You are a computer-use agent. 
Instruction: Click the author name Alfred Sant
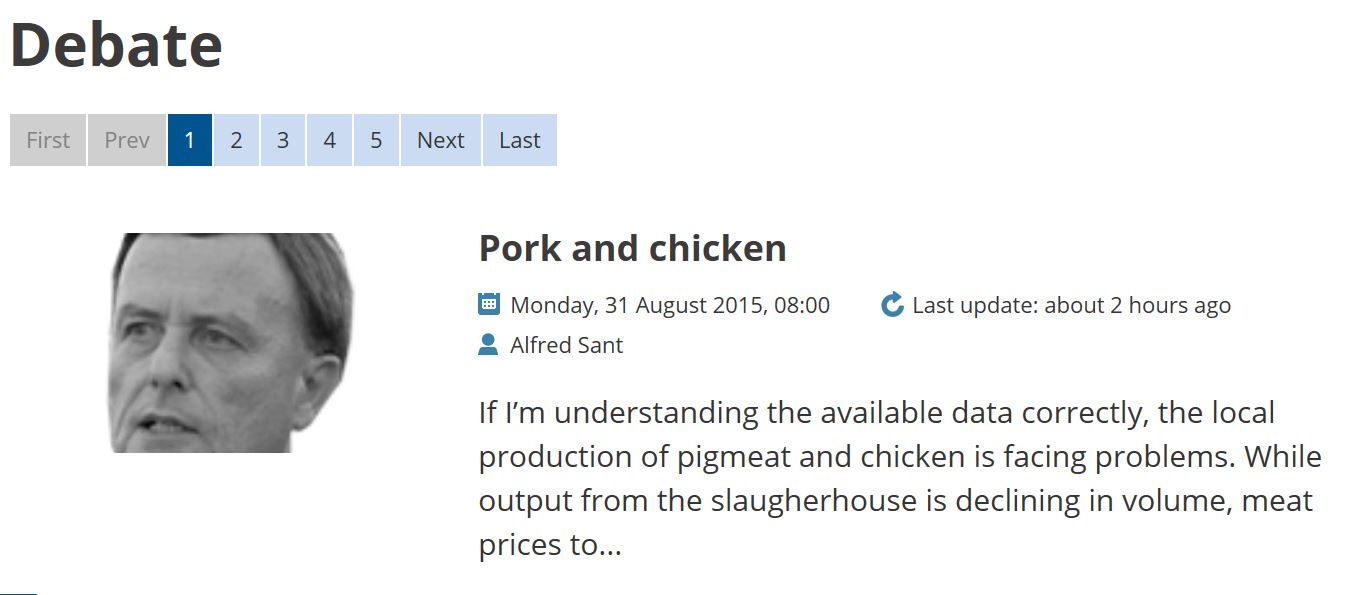(566, 345)
